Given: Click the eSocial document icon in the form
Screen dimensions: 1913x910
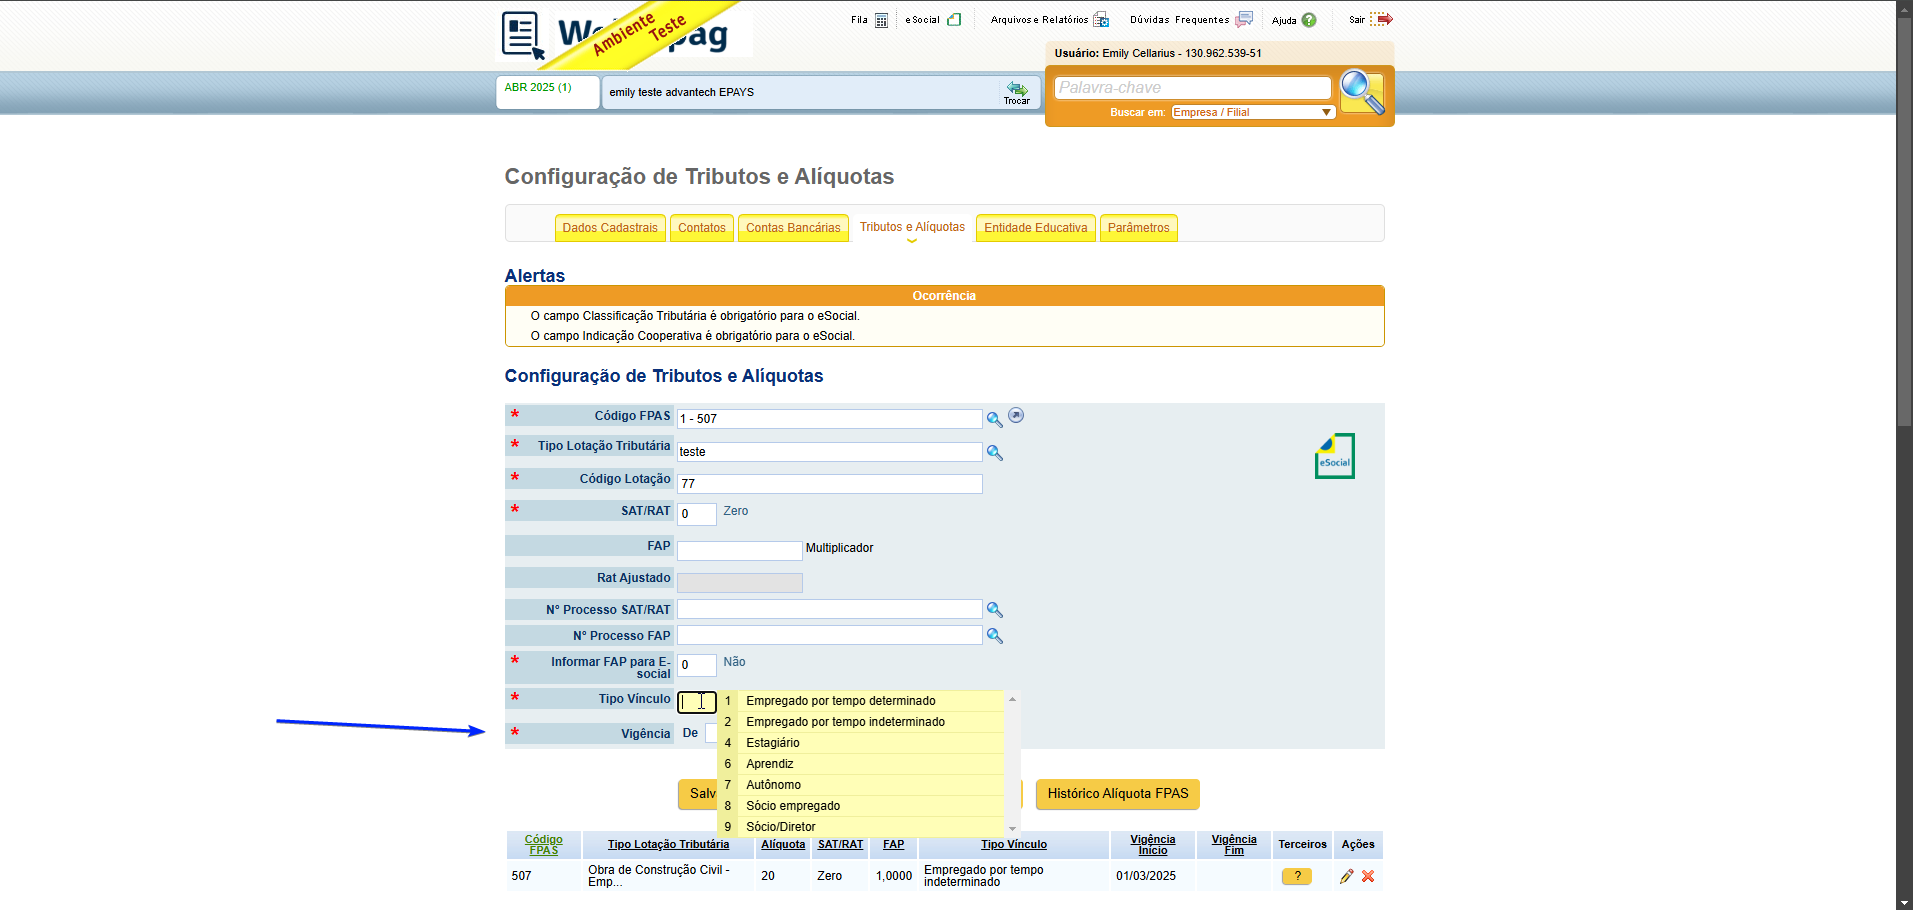Looking at the screenshot, I should 1334,456.
